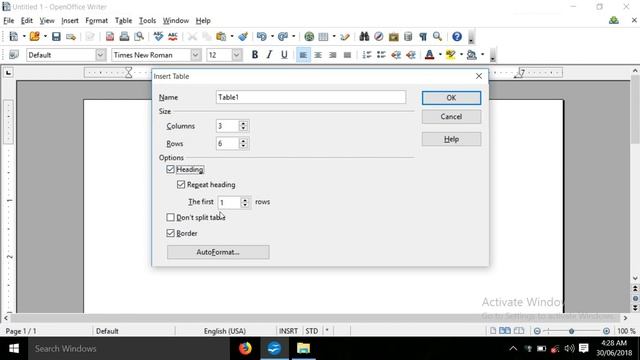Open Find & Replace binoculars icon

[x=364, y=37]
